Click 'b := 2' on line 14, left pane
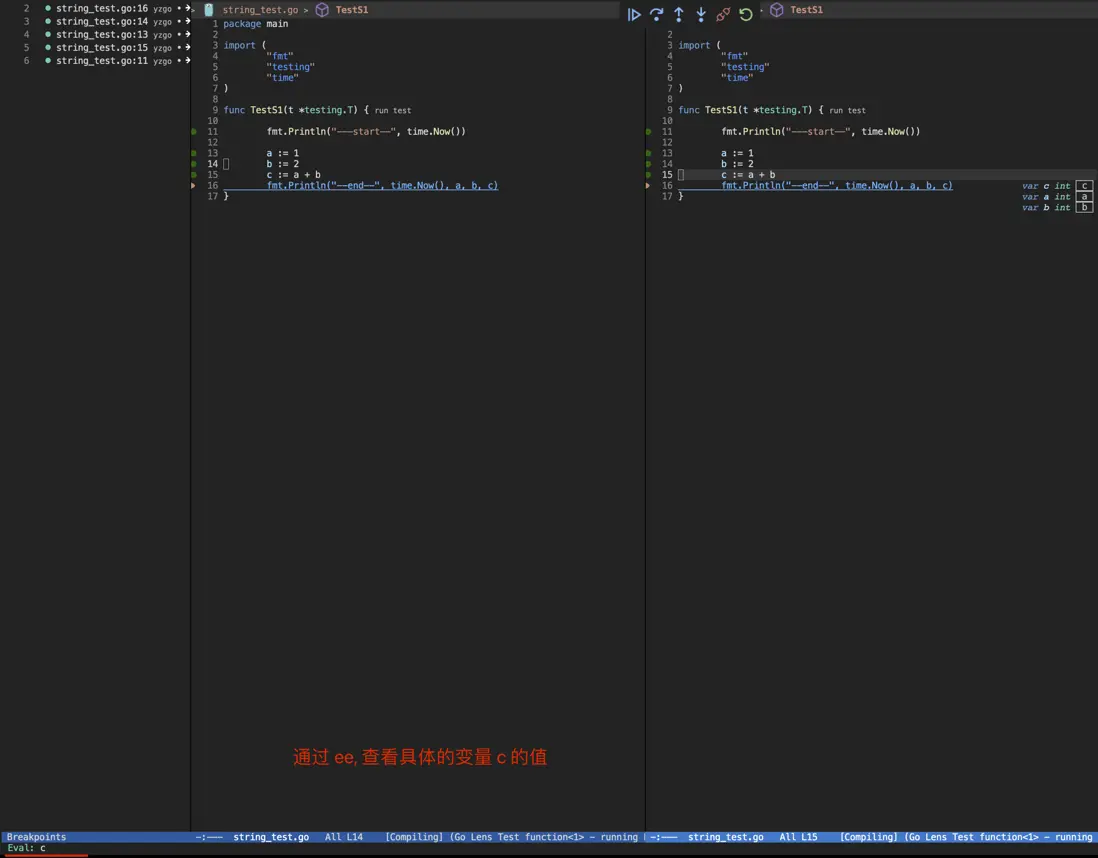 pos(282,164)
